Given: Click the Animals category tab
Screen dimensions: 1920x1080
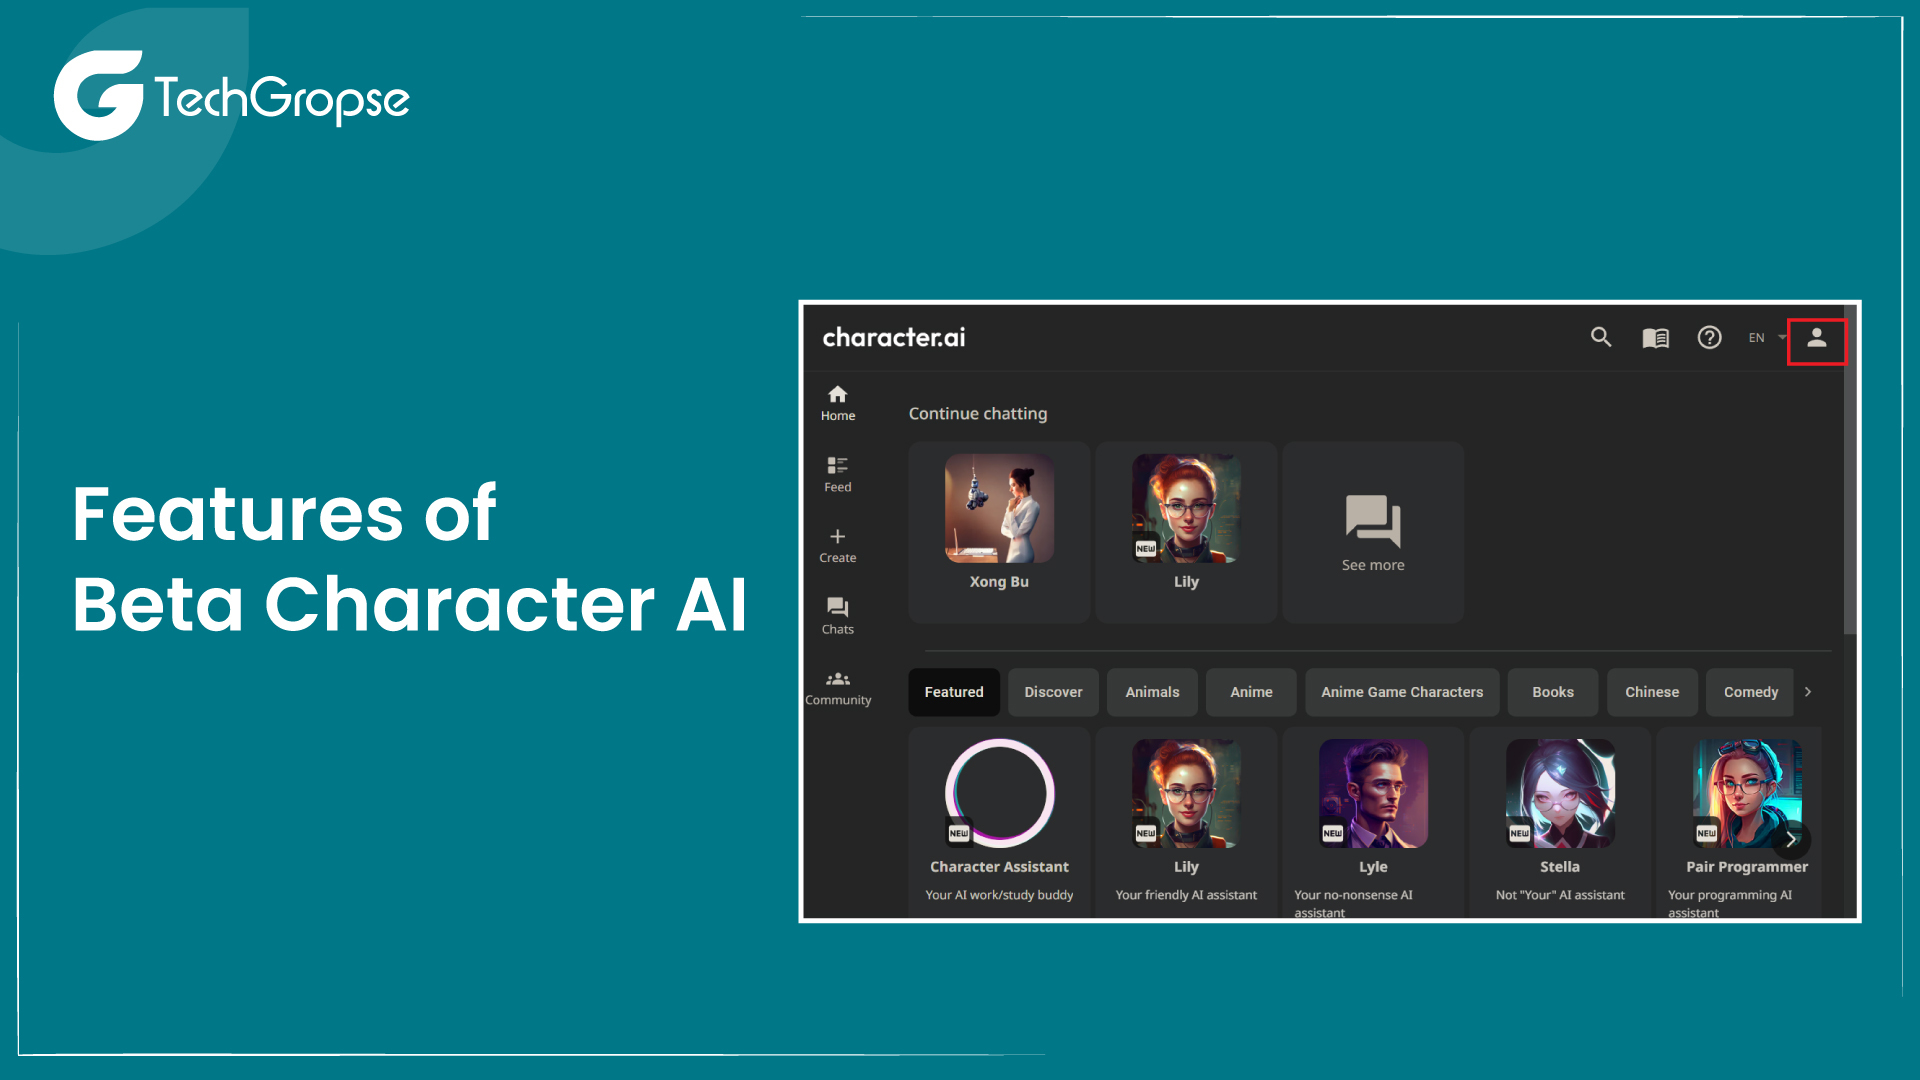Looking at the screenshot, I should pyautogui.click(x=1153, y=691).
